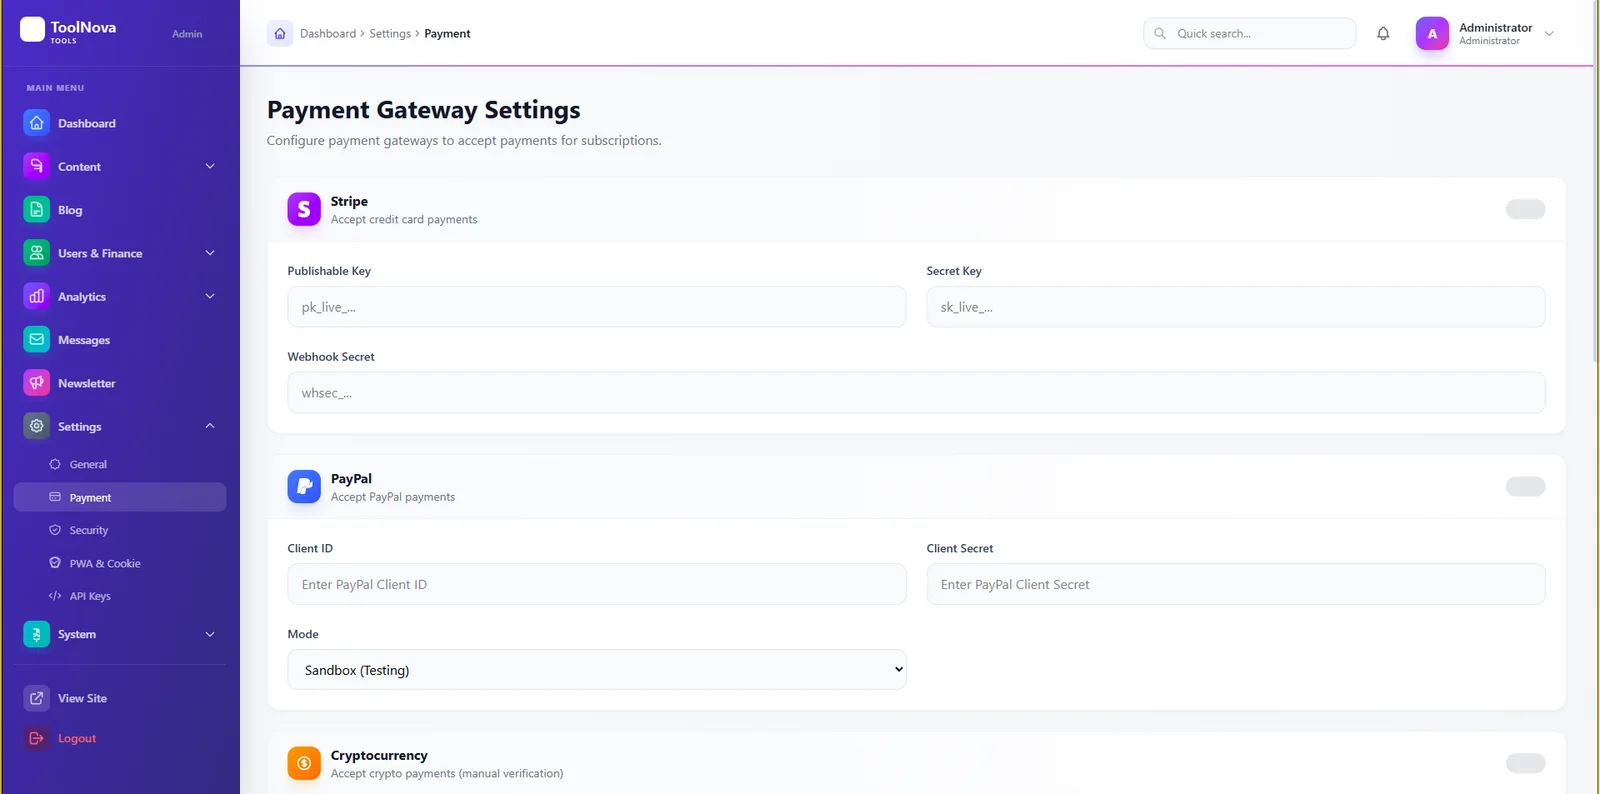Image resolution: width=1600 pixels, height=794 pixels.
Task: Open the PayPal Mode dropdown
Action: (597, 670)
